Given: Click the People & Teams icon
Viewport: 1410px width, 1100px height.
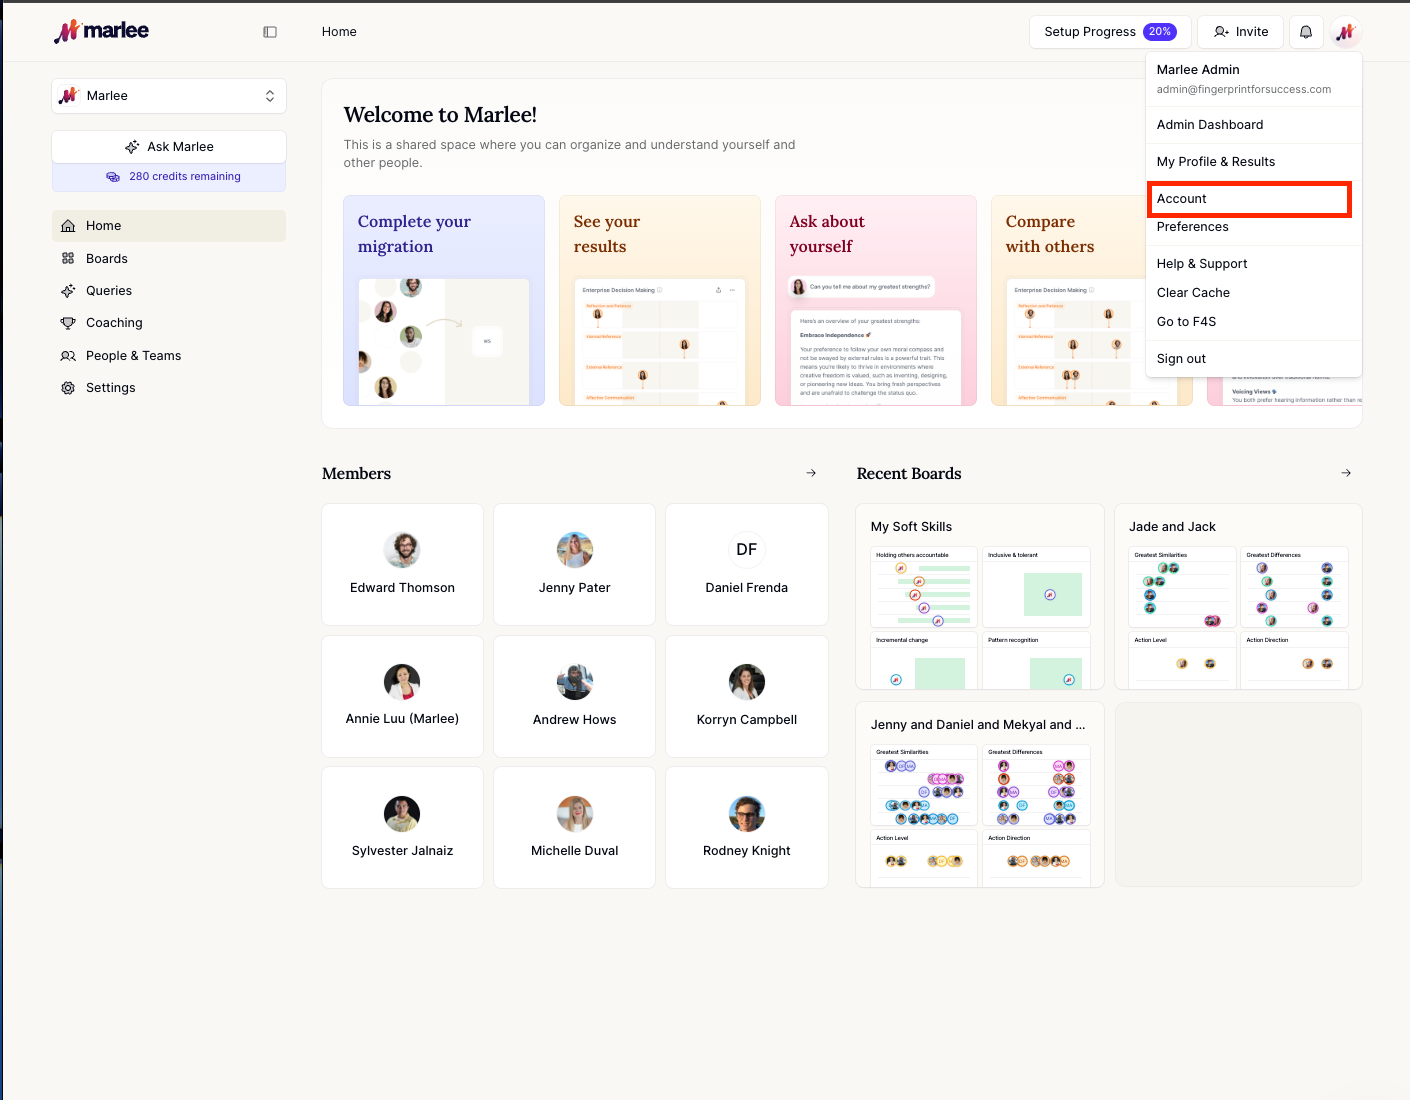Looking at the screenshot, I should click(x=68, y=356).
